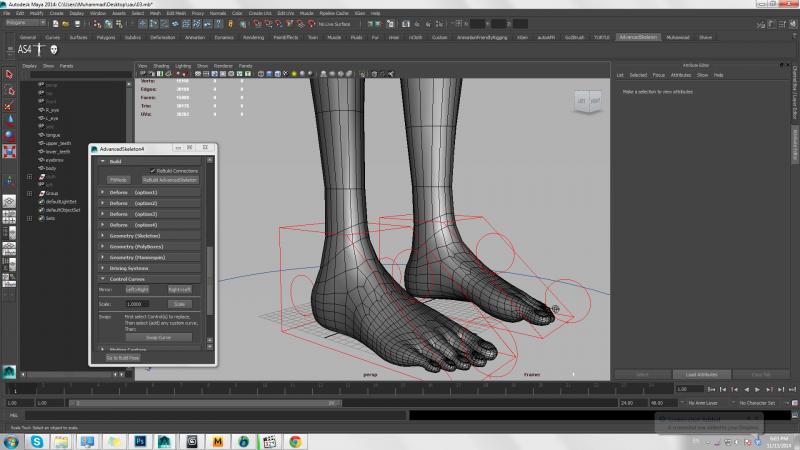Toggle the Rebuild Connections checkbox
800x450 pixels.
point(153,171)
